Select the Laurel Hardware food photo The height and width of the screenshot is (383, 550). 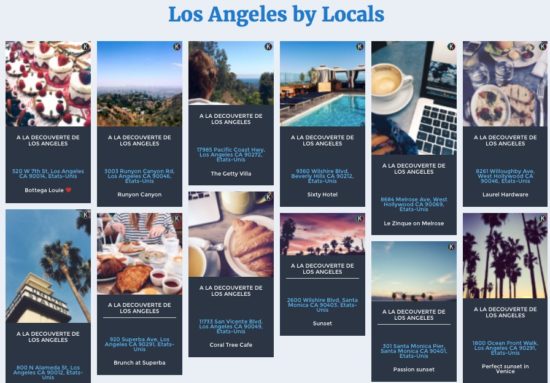tap(505, 84)
